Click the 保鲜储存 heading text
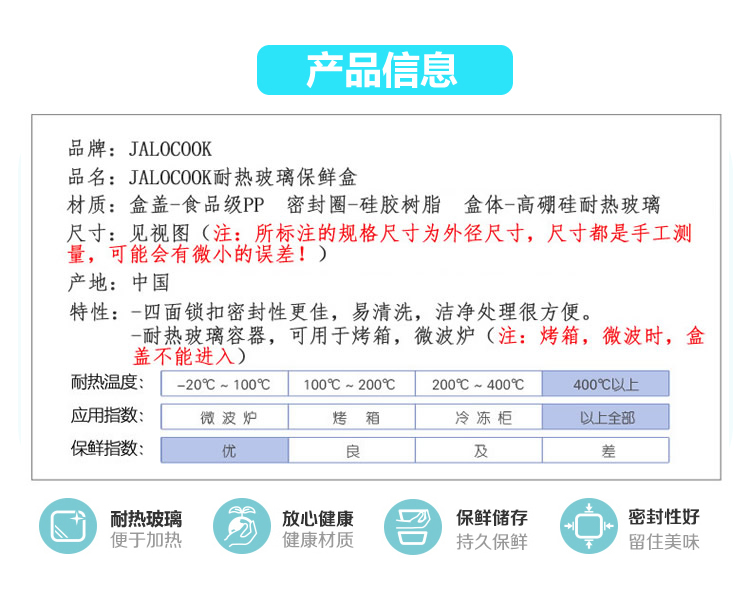 coord(492,517)
